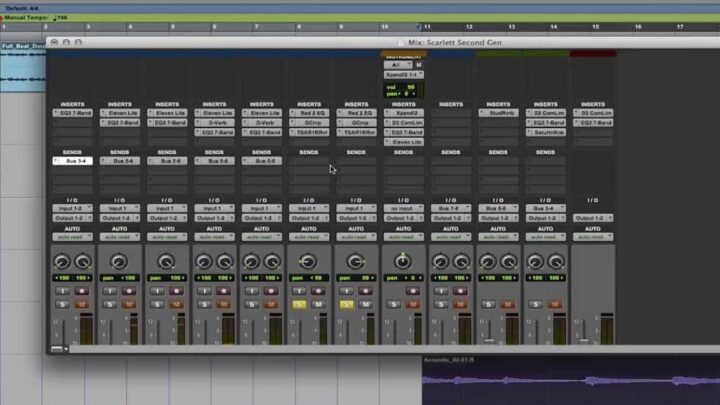
Task: Open the auto read dropdown on the rightmost master track
Action: coord(593,237)
